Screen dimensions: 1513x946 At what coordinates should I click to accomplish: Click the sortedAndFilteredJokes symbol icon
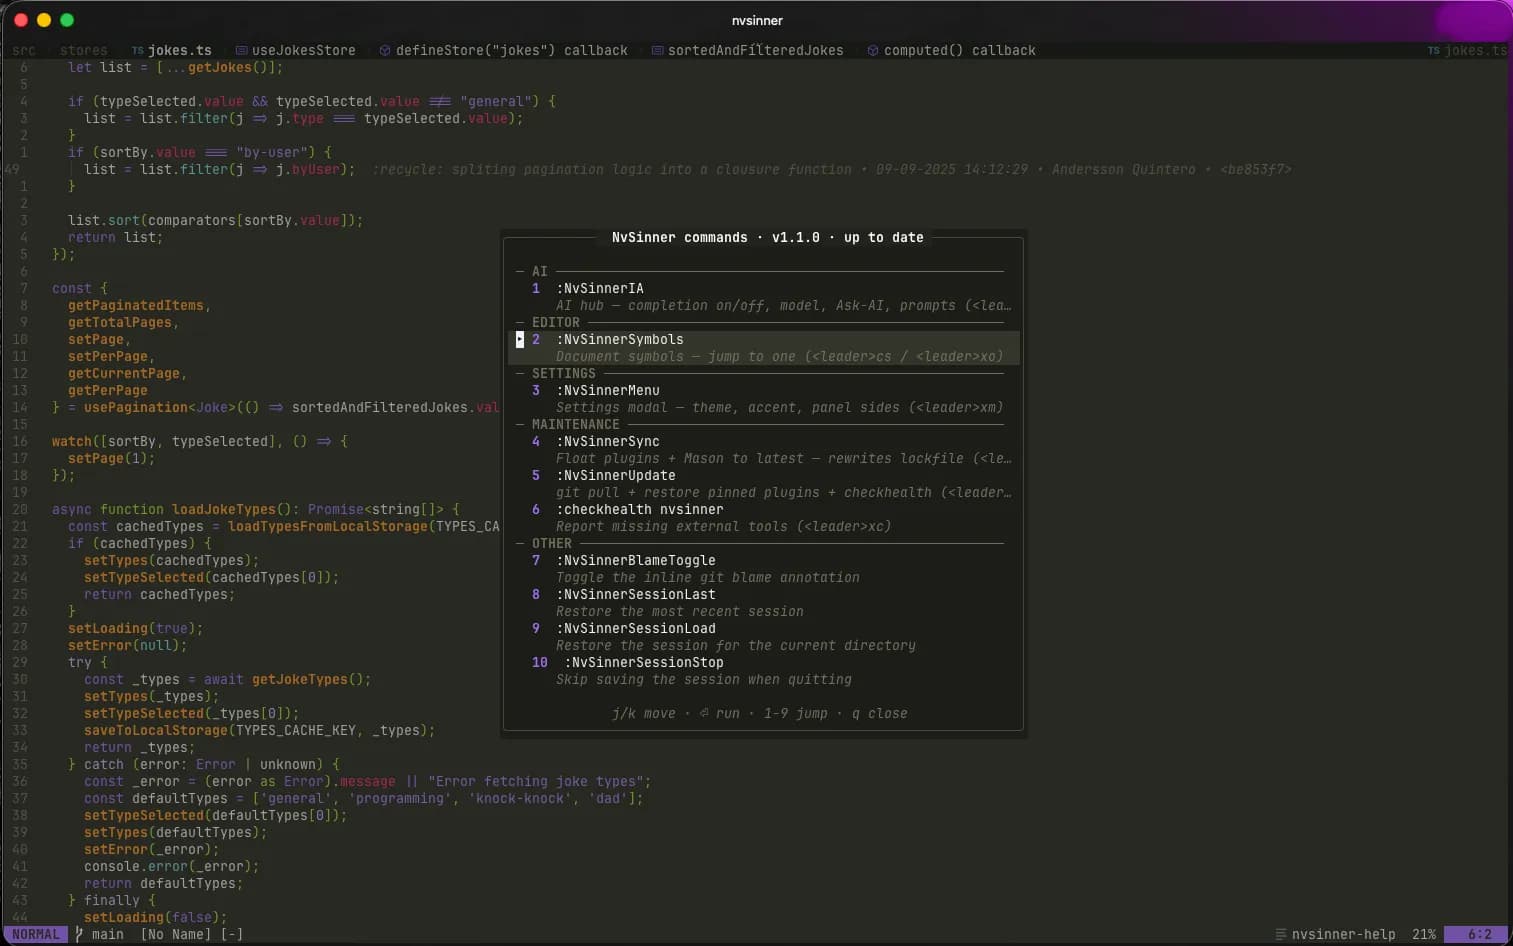(x=657, y=50)
